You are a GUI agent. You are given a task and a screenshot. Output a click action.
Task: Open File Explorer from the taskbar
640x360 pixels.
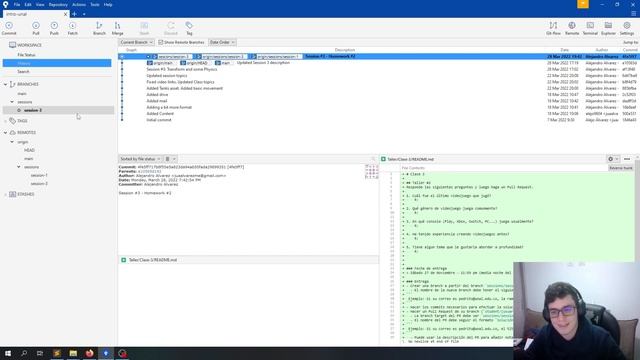pyautogui.click(x=73, y=353)
